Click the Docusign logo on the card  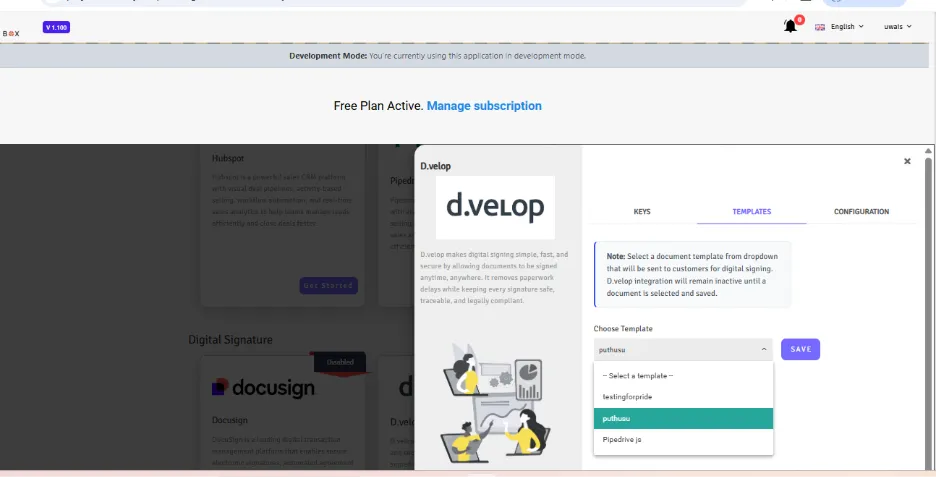point(263,387)
